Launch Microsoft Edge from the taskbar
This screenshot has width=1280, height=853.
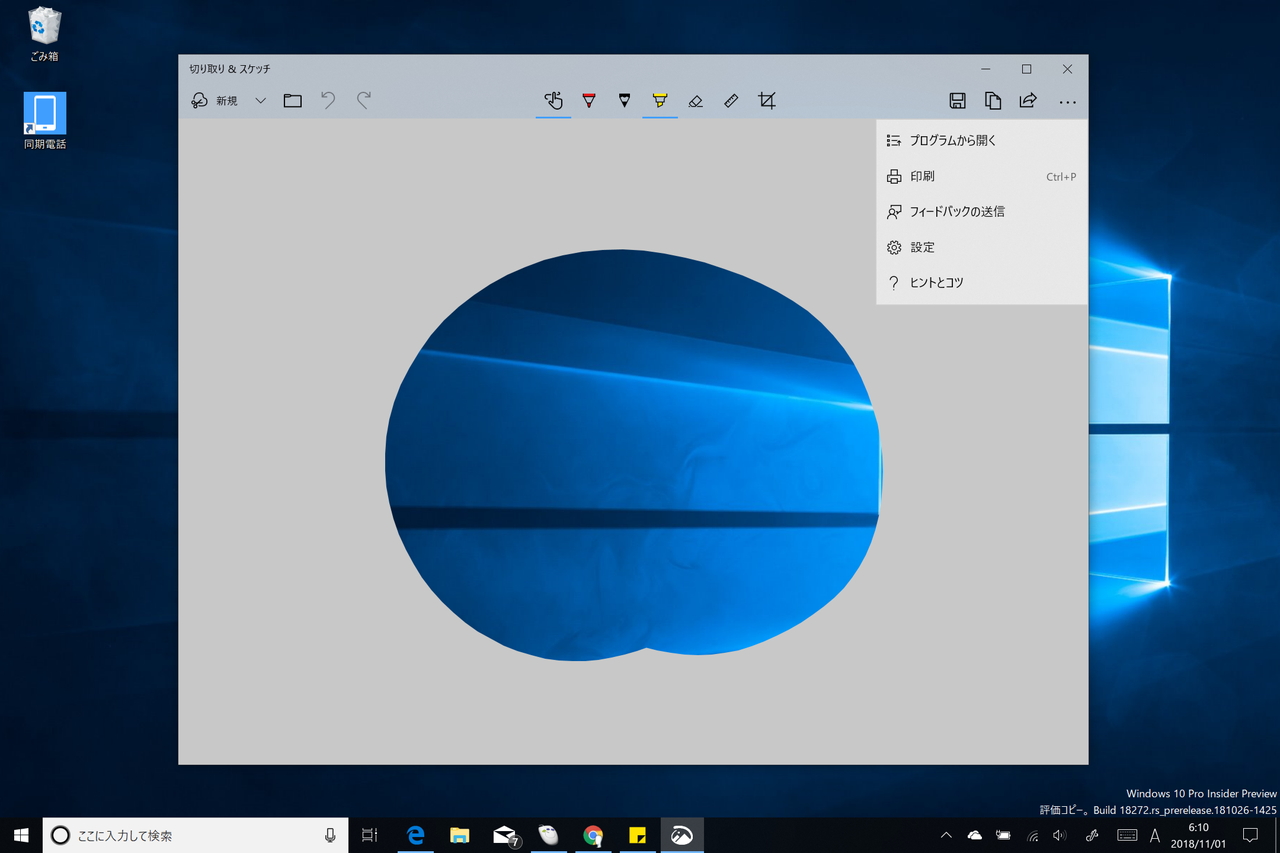pos(415,835)
